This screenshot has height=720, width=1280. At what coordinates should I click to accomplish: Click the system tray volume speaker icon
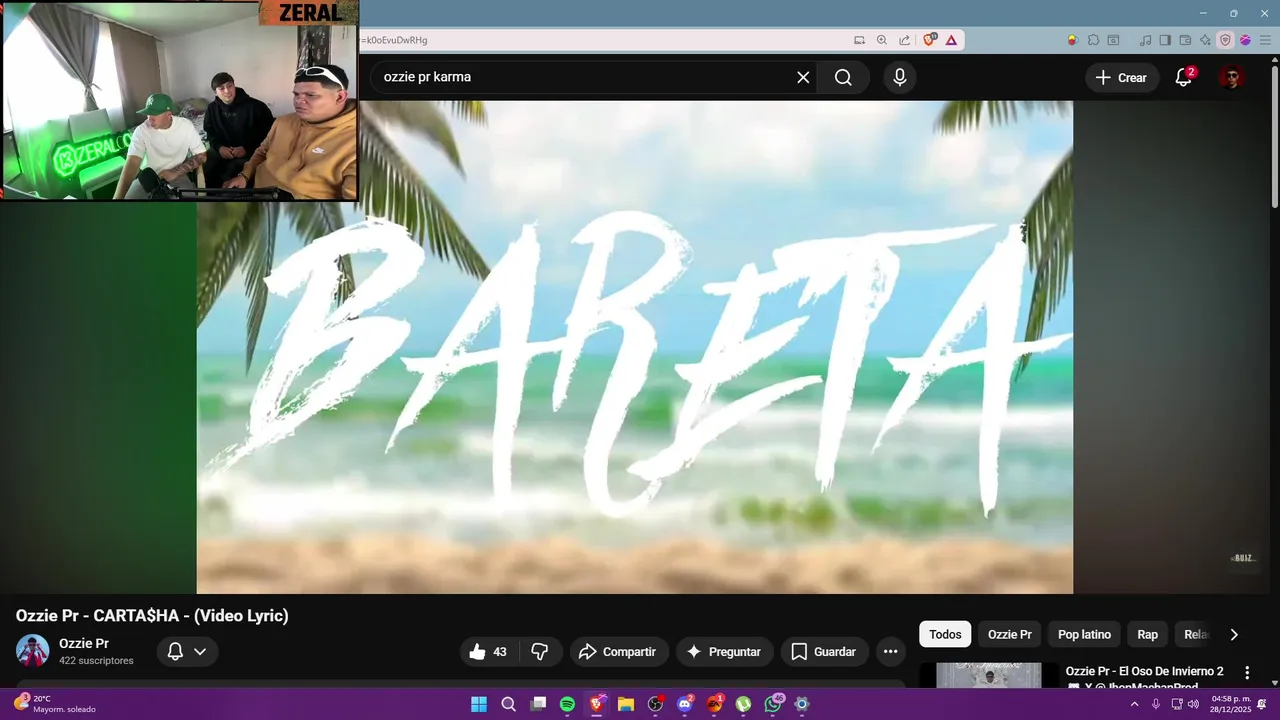point(1193,704)
